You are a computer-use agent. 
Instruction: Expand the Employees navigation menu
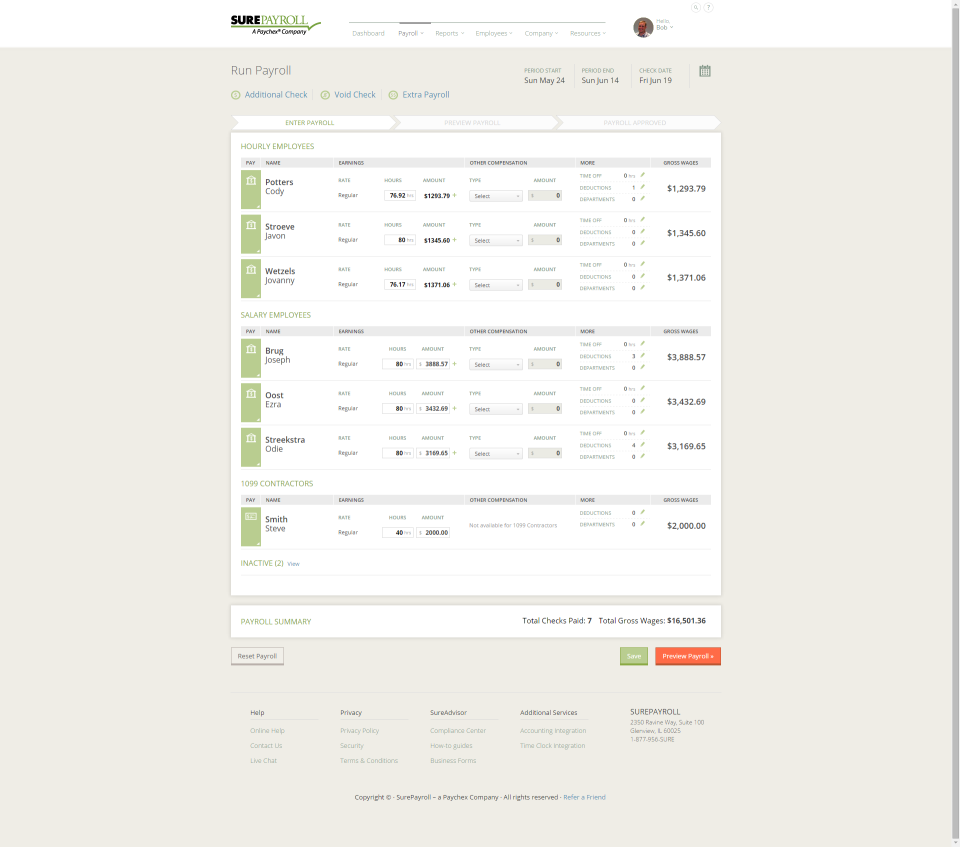[494, 34]
